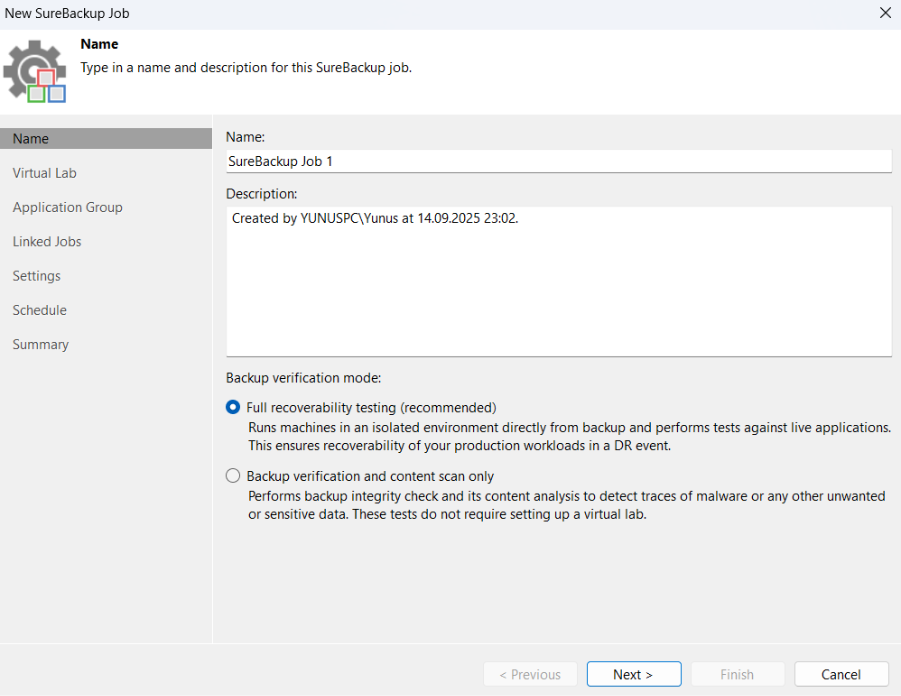Select the Full recoverability testing radio button
The image size is (901, 696).
(x=233, y=407)
